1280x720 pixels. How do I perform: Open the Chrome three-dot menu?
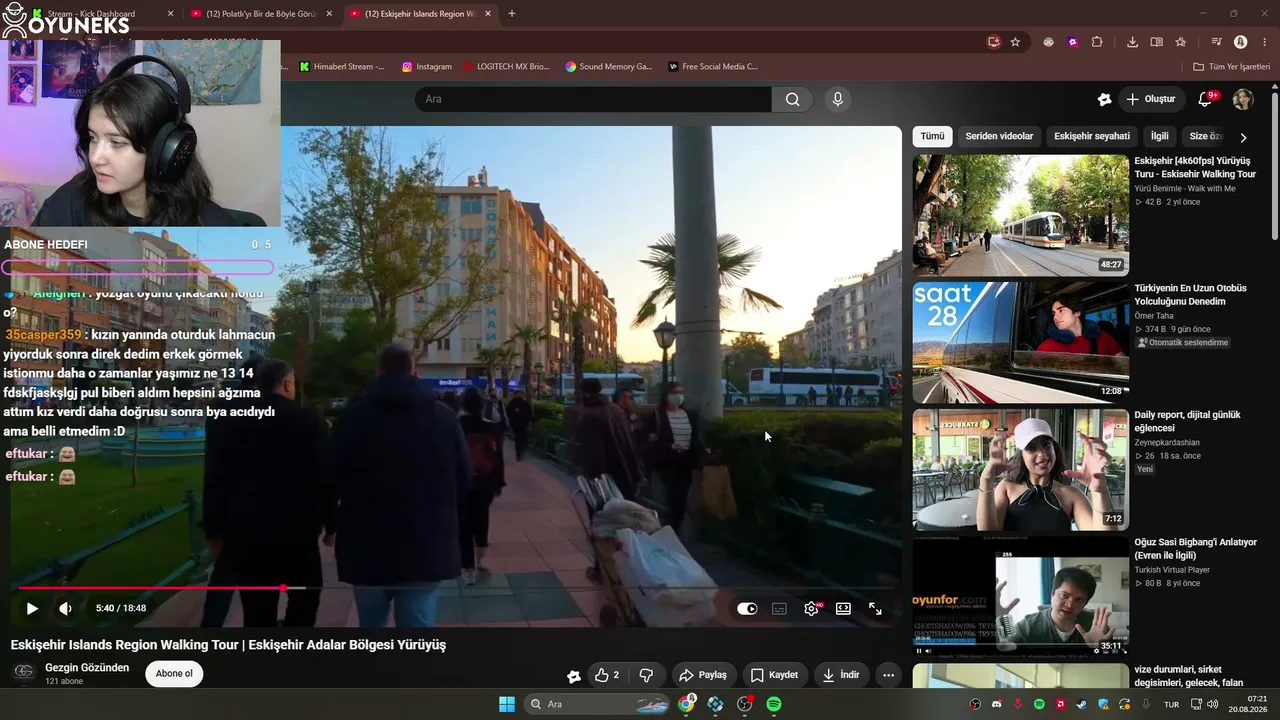1264,42
